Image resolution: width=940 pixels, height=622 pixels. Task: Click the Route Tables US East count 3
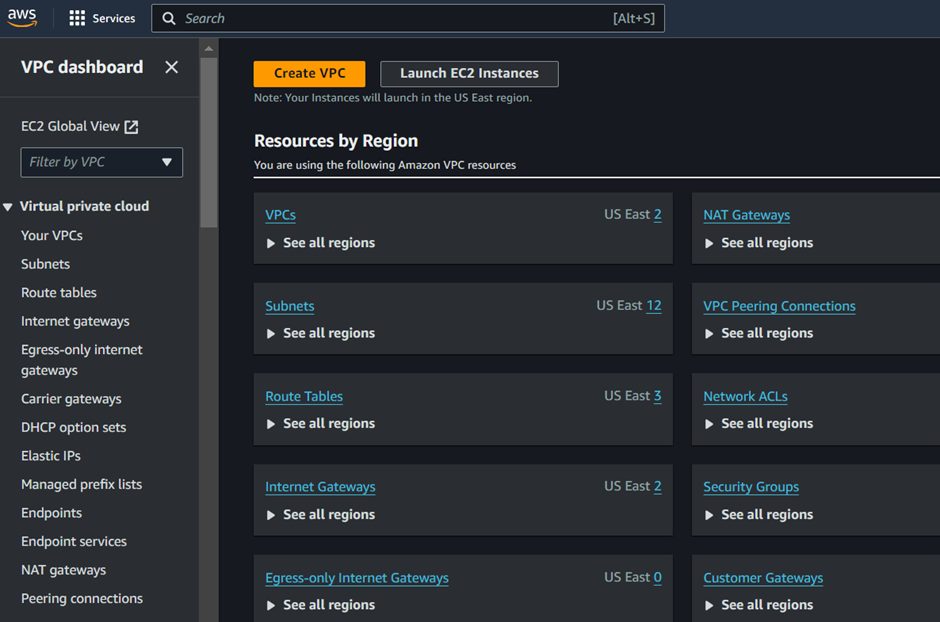(658, 396)
